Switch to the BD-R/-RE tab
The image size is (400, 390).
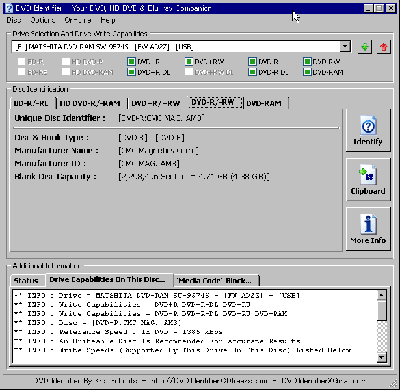tap(31, 104)
